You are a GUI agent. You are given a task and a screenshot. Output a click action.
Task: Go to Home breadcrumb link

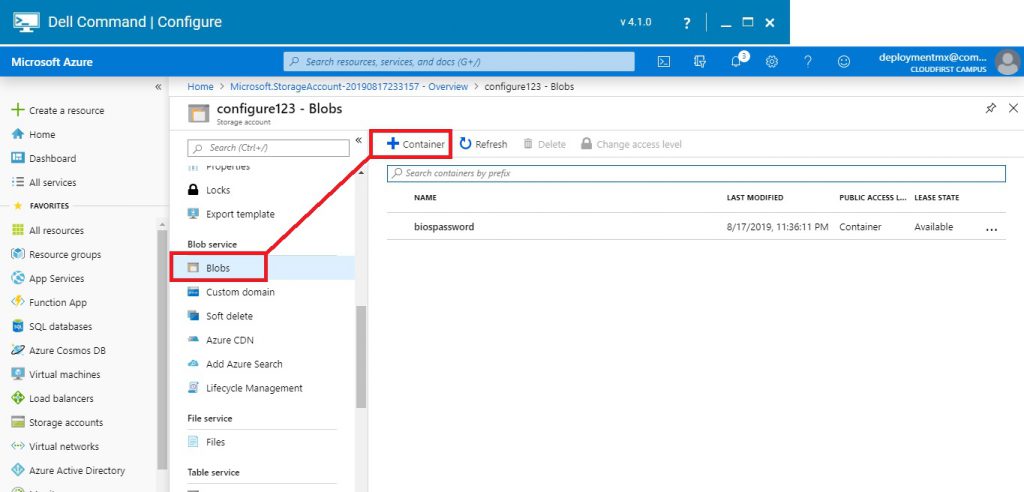point(200,87)
